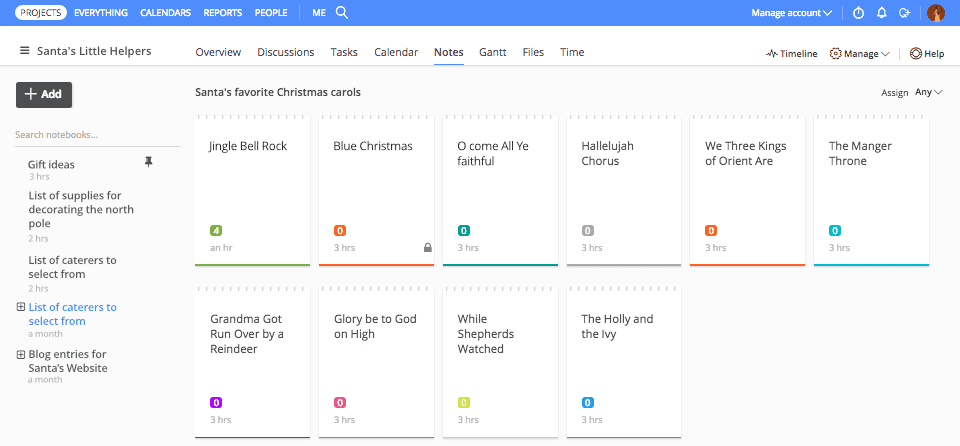Viewport: 960px width, 446px height.
Task: Click the quick add icon beside the bell
Action: pos(904,13)
